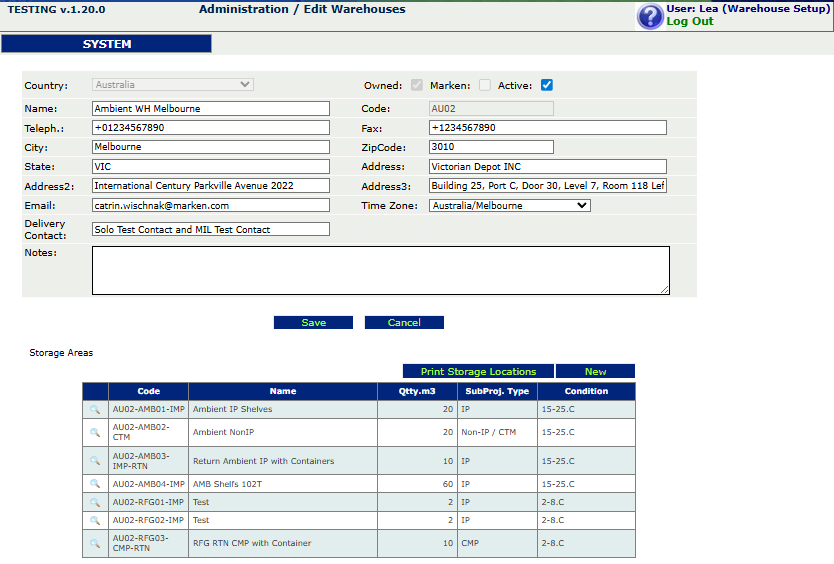Viewport: 834px width, 564px height.
Task: Click the Owned checkbox
Action: (x=417, y=85)
